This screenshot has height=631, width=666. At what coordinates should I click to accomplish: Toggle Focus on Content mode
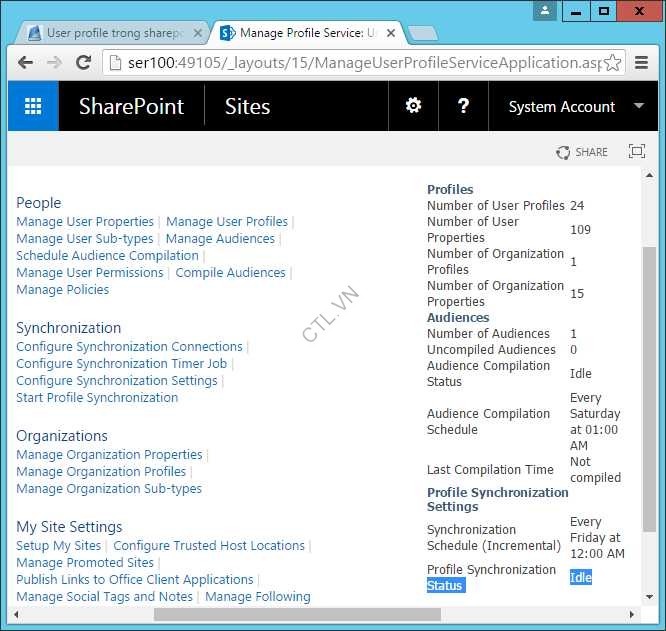click(636, 151)
